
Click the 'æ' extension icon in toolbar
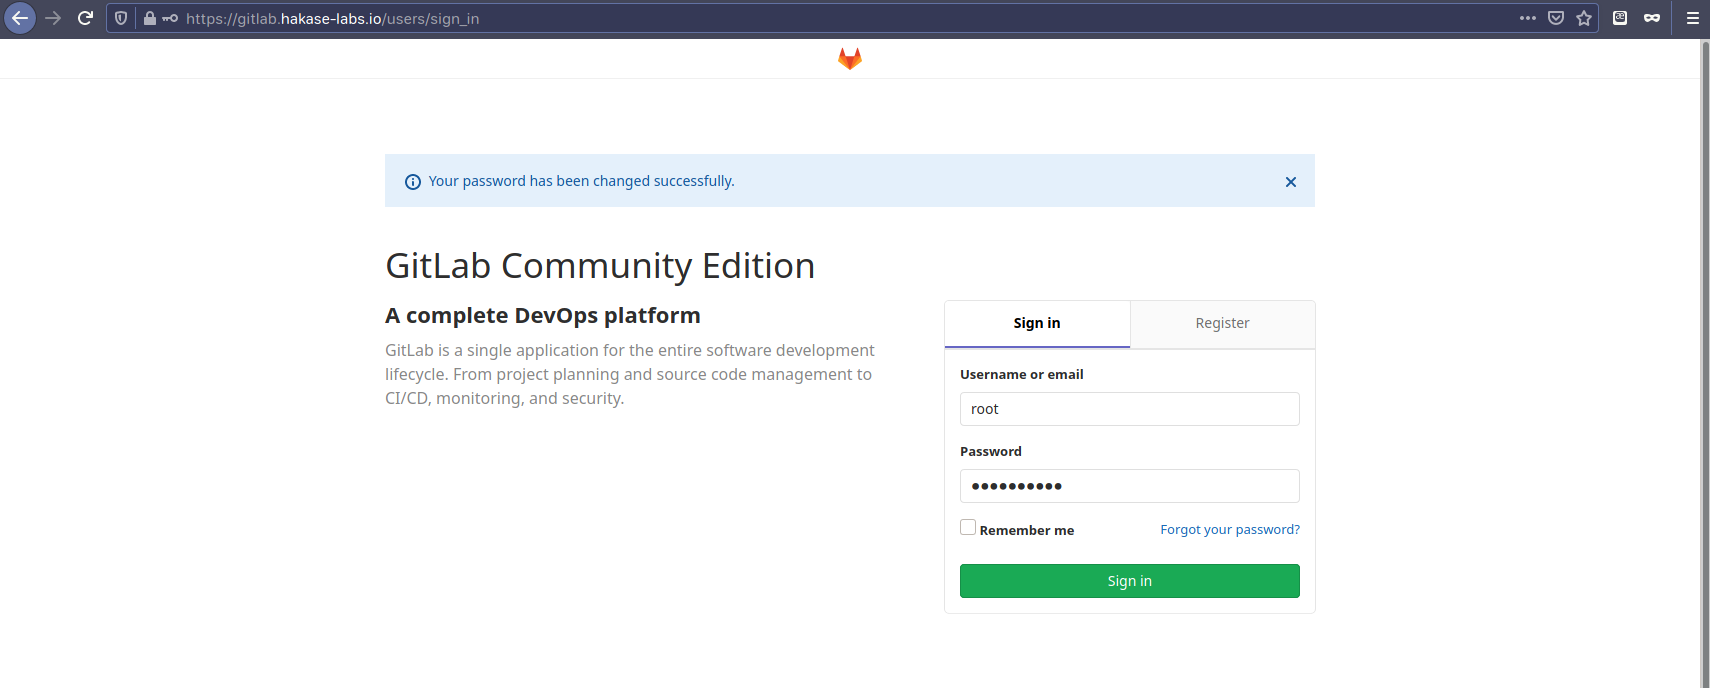(x=1620, y=18)
